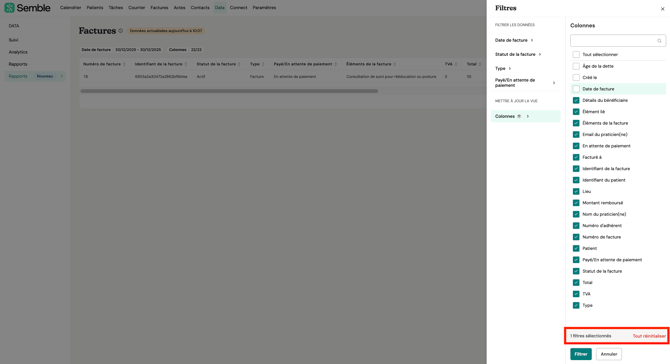Untick Numéro d'adhérent column
This screenshot has height=364, width=670.
576,226
